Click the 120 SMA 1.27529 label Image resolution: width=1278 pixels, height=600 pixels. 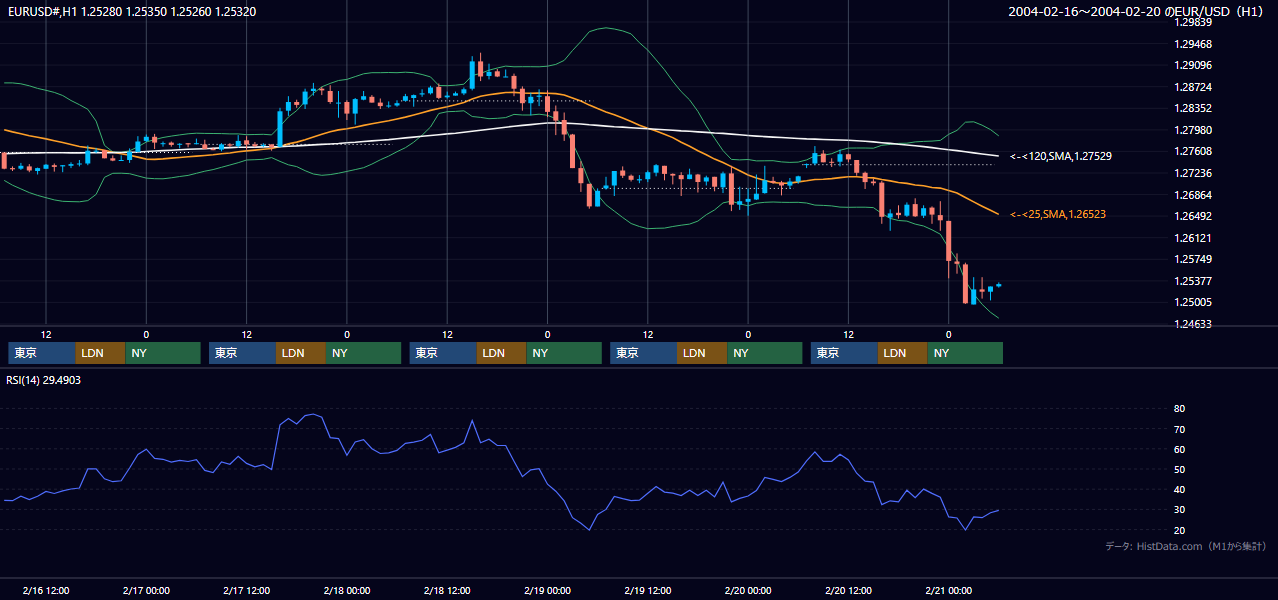[x=1061, y=156]
